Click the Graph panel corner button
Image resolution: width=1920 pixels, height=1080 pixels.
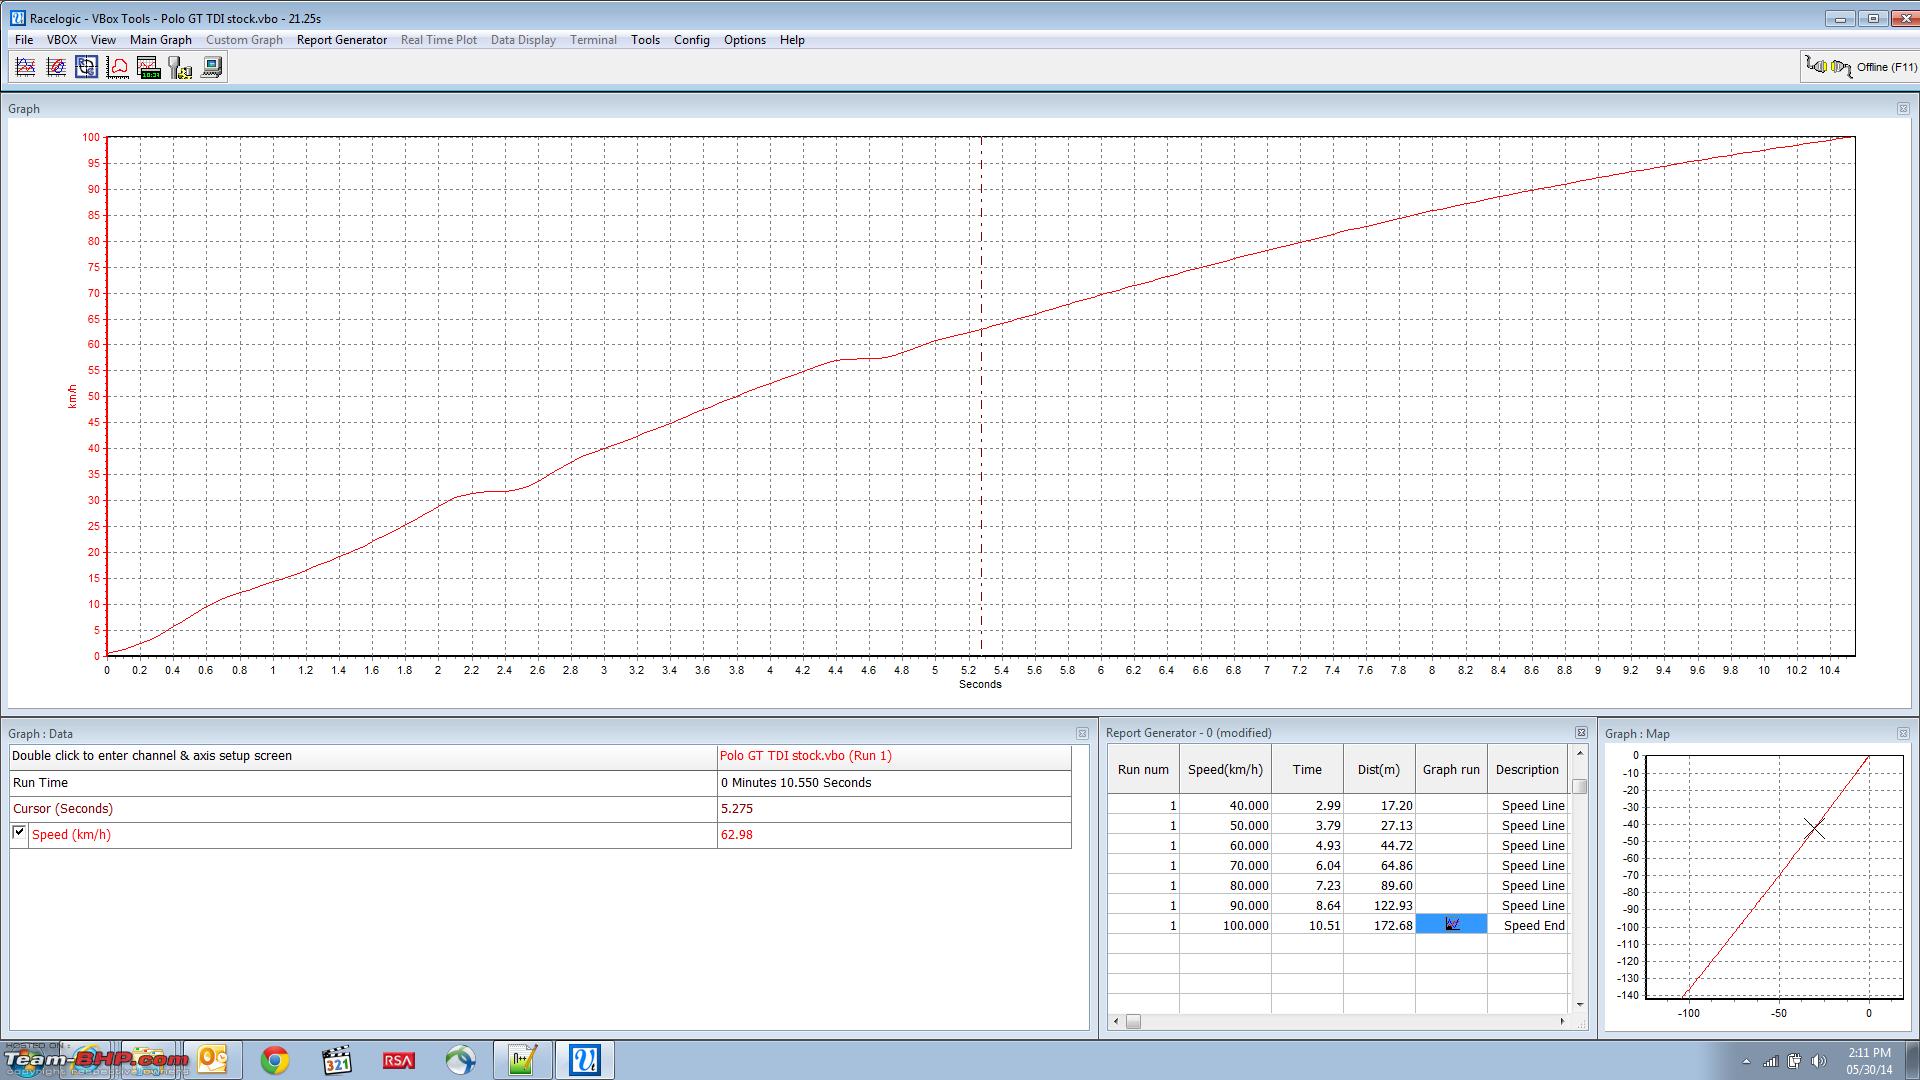1903,109
